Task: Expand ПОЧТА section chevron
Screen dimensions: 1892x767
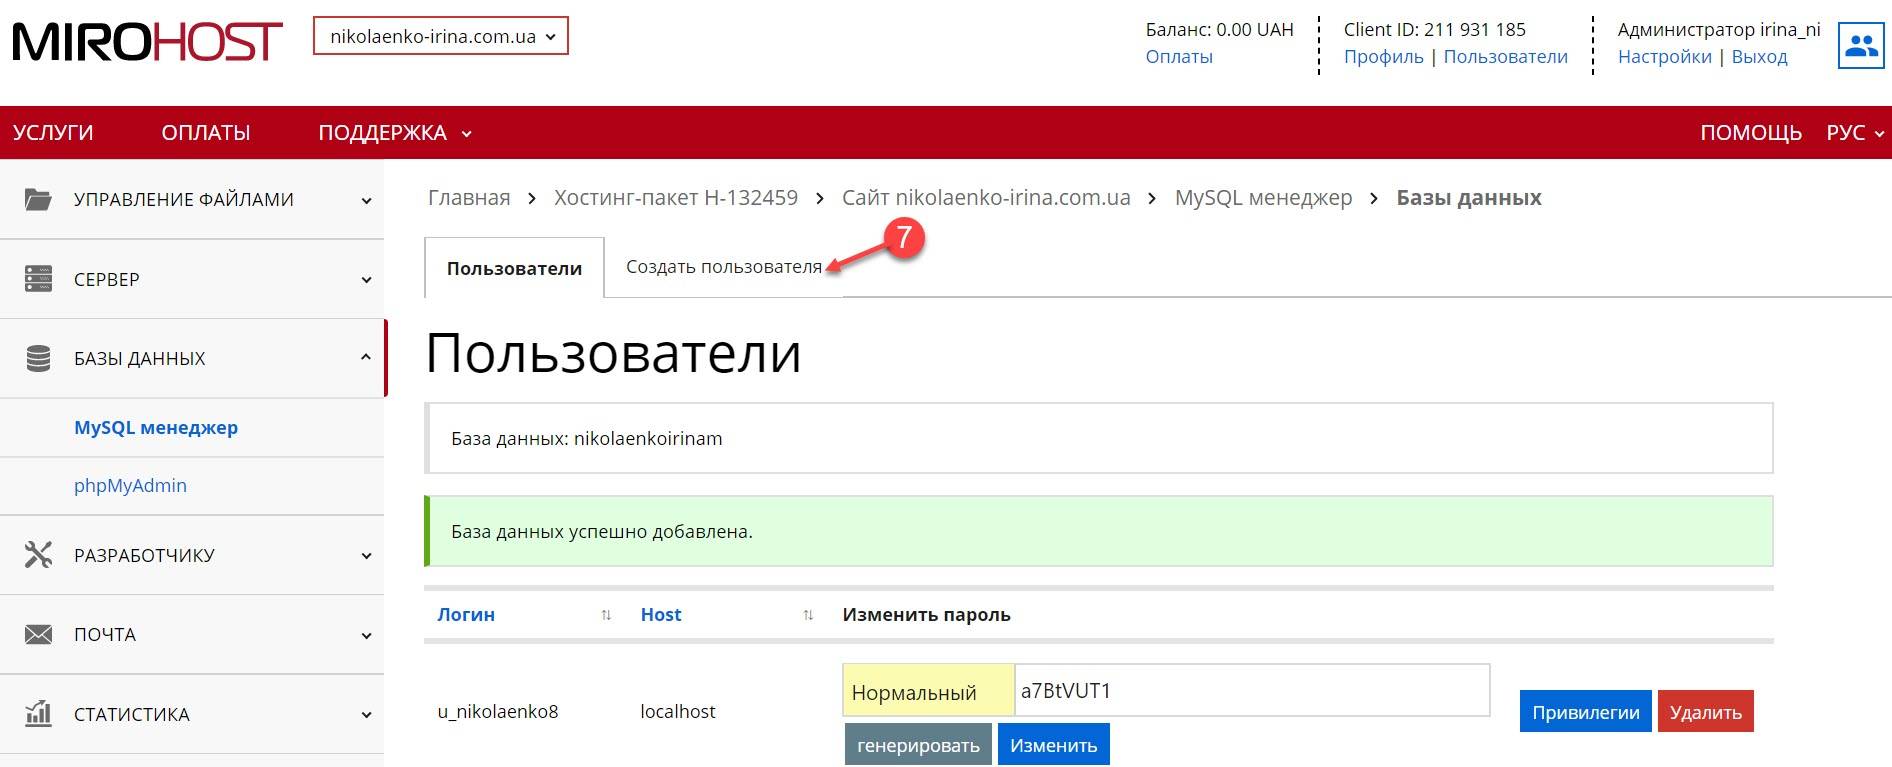Action: point(366,635)
